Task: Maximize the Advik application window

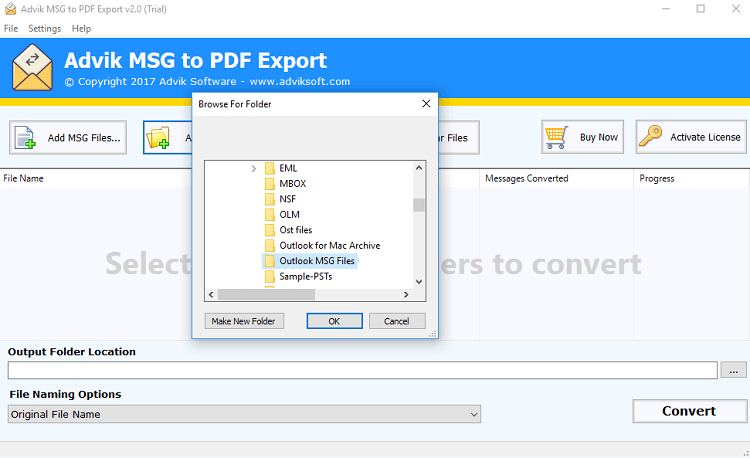Action: tap(700, 9)
